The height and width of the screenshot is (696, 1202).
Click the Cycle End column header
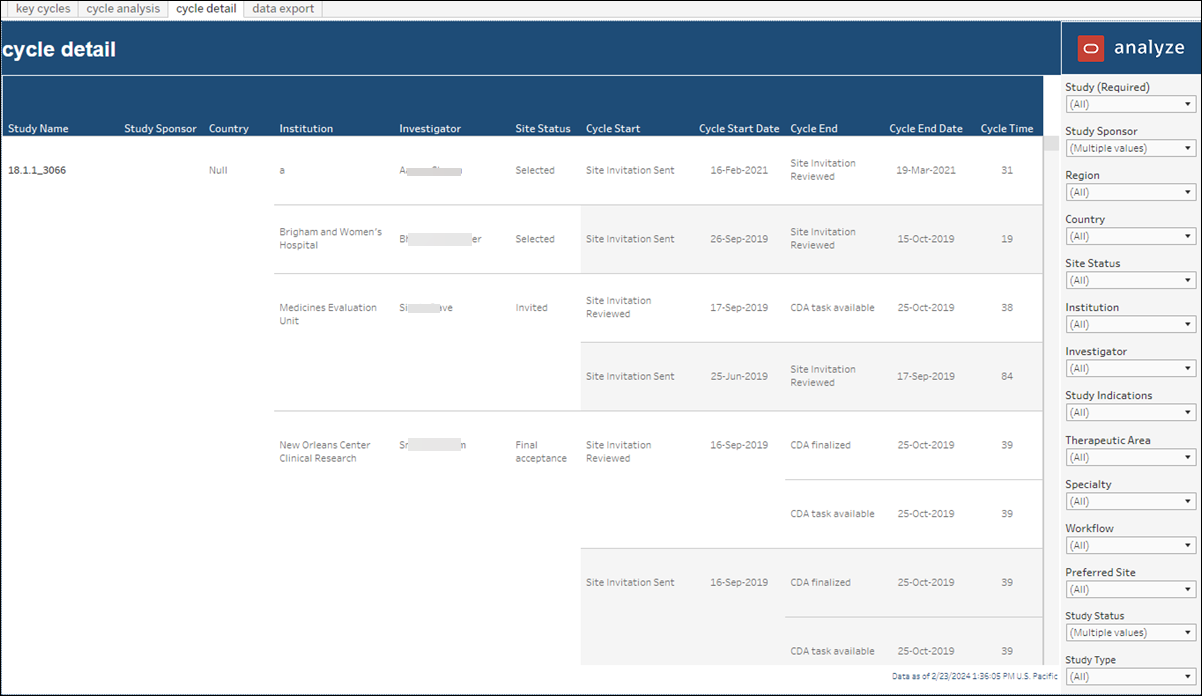814,128
